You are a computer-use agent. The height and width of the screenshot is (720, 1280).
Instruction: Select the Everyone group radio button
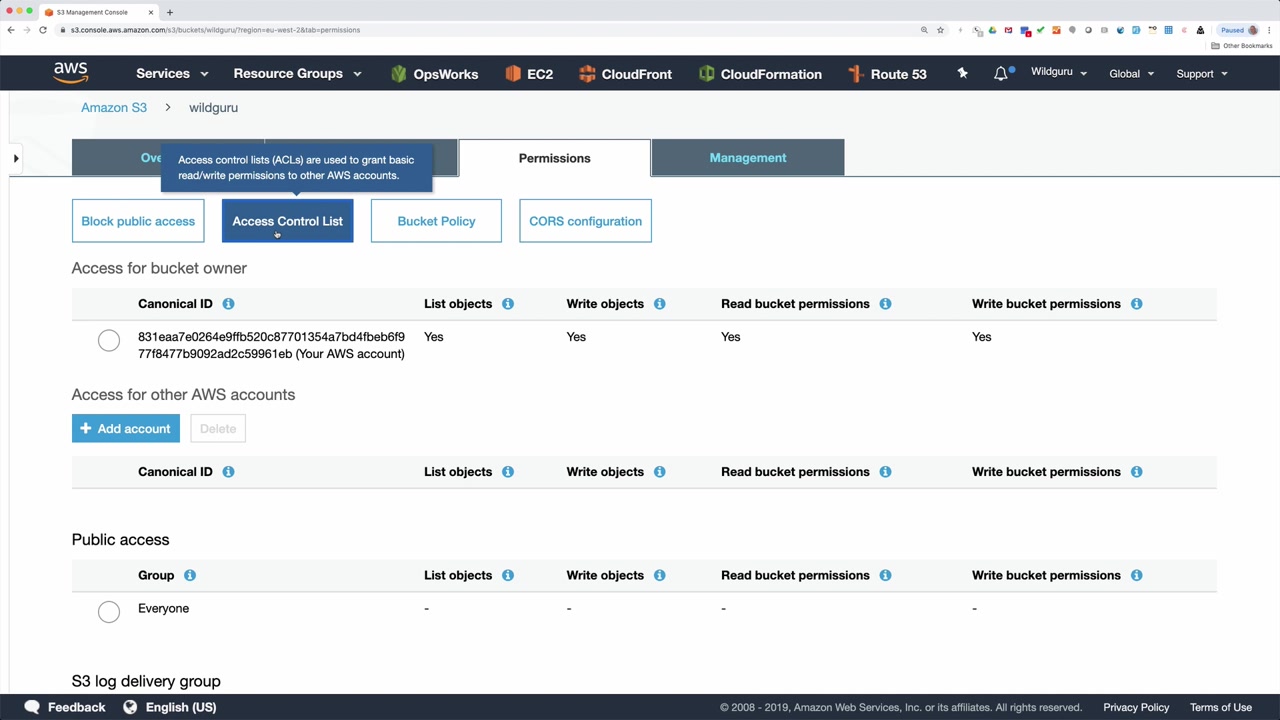click(x=109, y=611)
